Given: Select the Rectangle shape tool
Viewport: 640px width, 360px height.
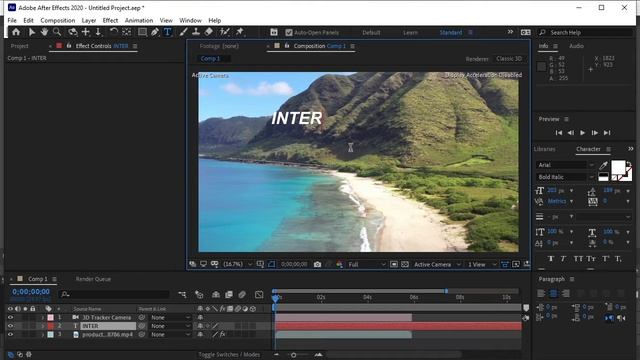Looking at the screenshot, I should 142,32.
